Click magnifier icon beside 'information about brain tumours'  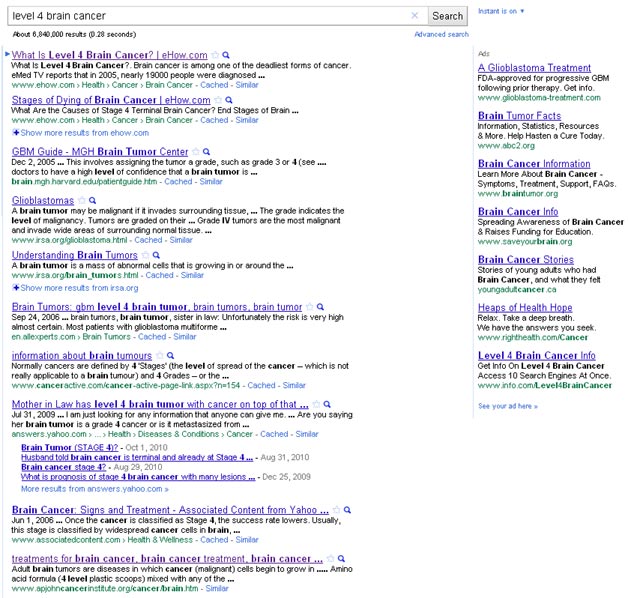coord(171,354)
